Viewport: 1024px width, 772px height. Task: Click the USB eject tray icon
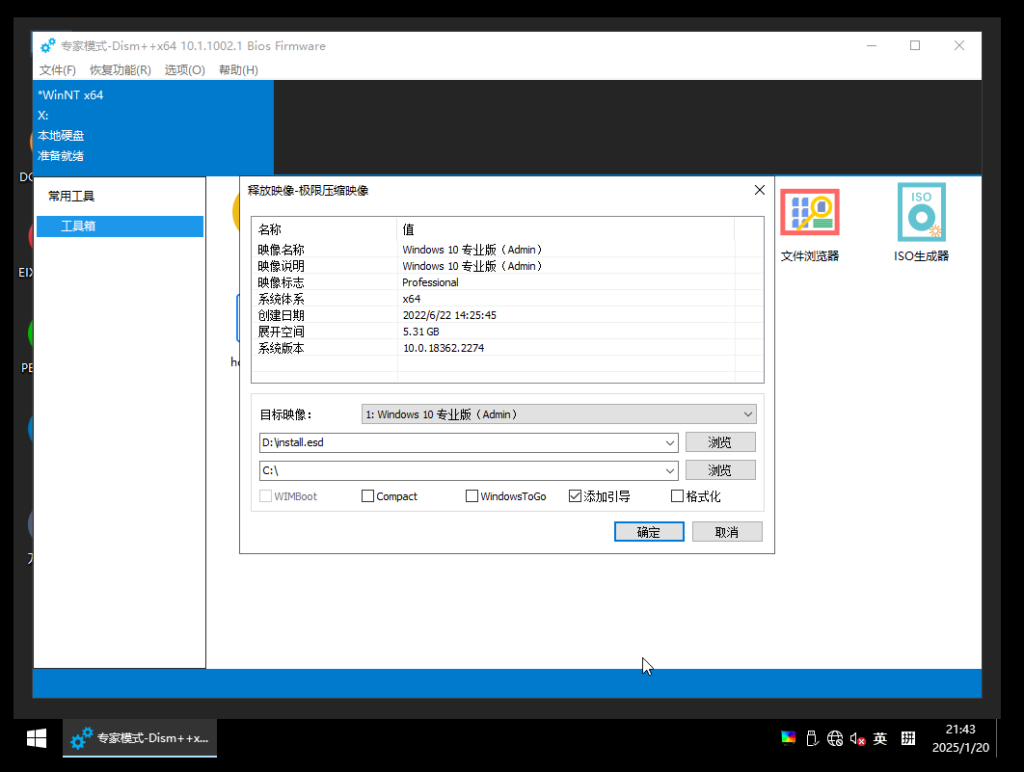tap(812, 739)
